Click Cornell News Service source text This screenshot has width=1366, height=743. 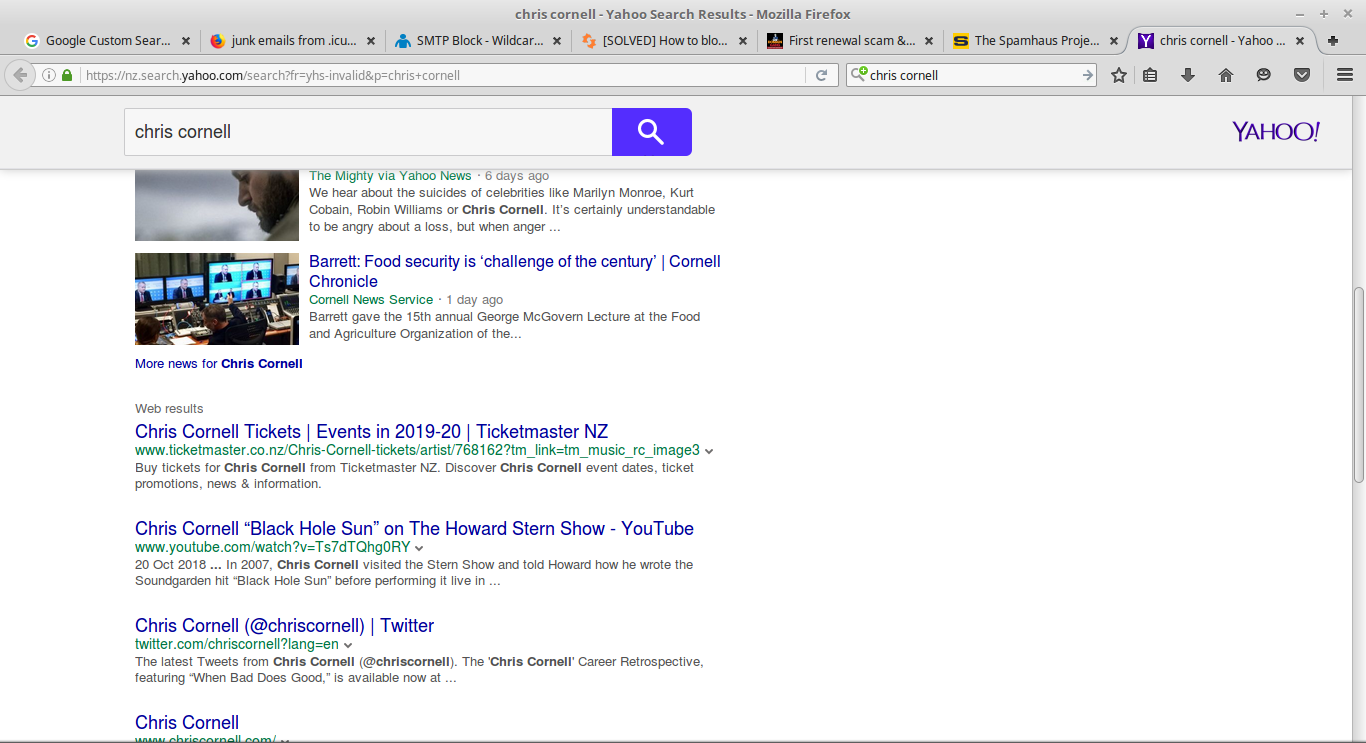[371, 300]
